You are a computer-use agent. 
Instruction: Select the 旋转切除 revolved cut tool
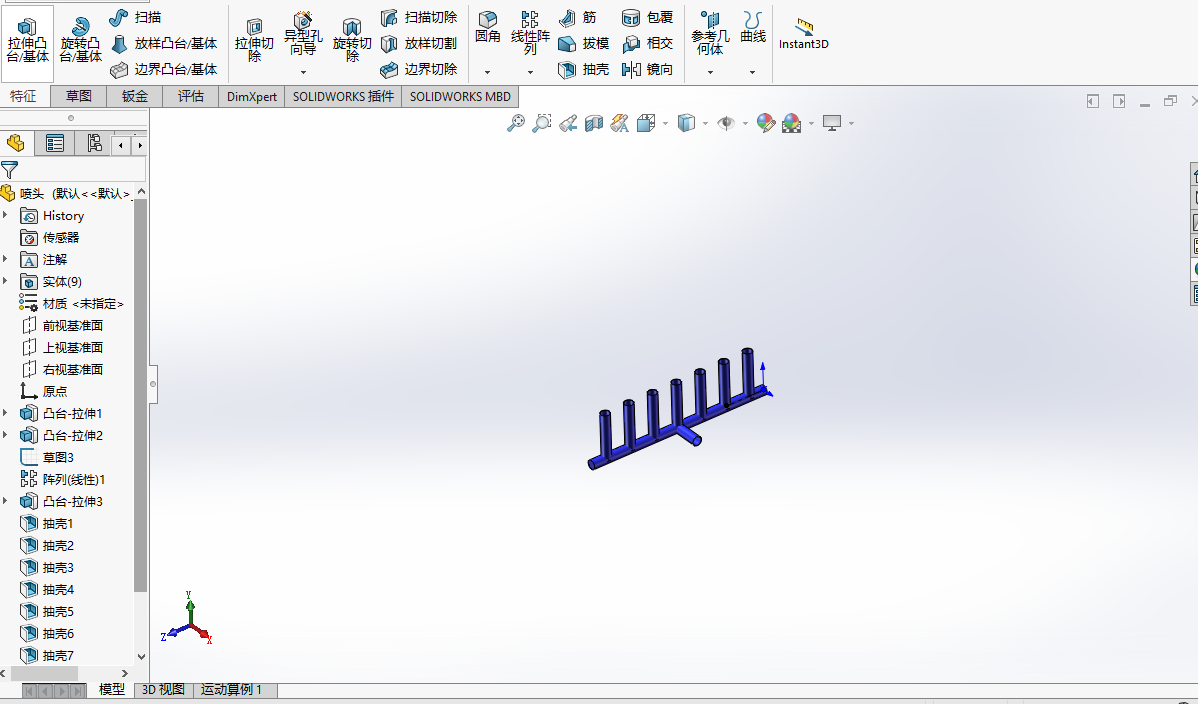[352, 40]
